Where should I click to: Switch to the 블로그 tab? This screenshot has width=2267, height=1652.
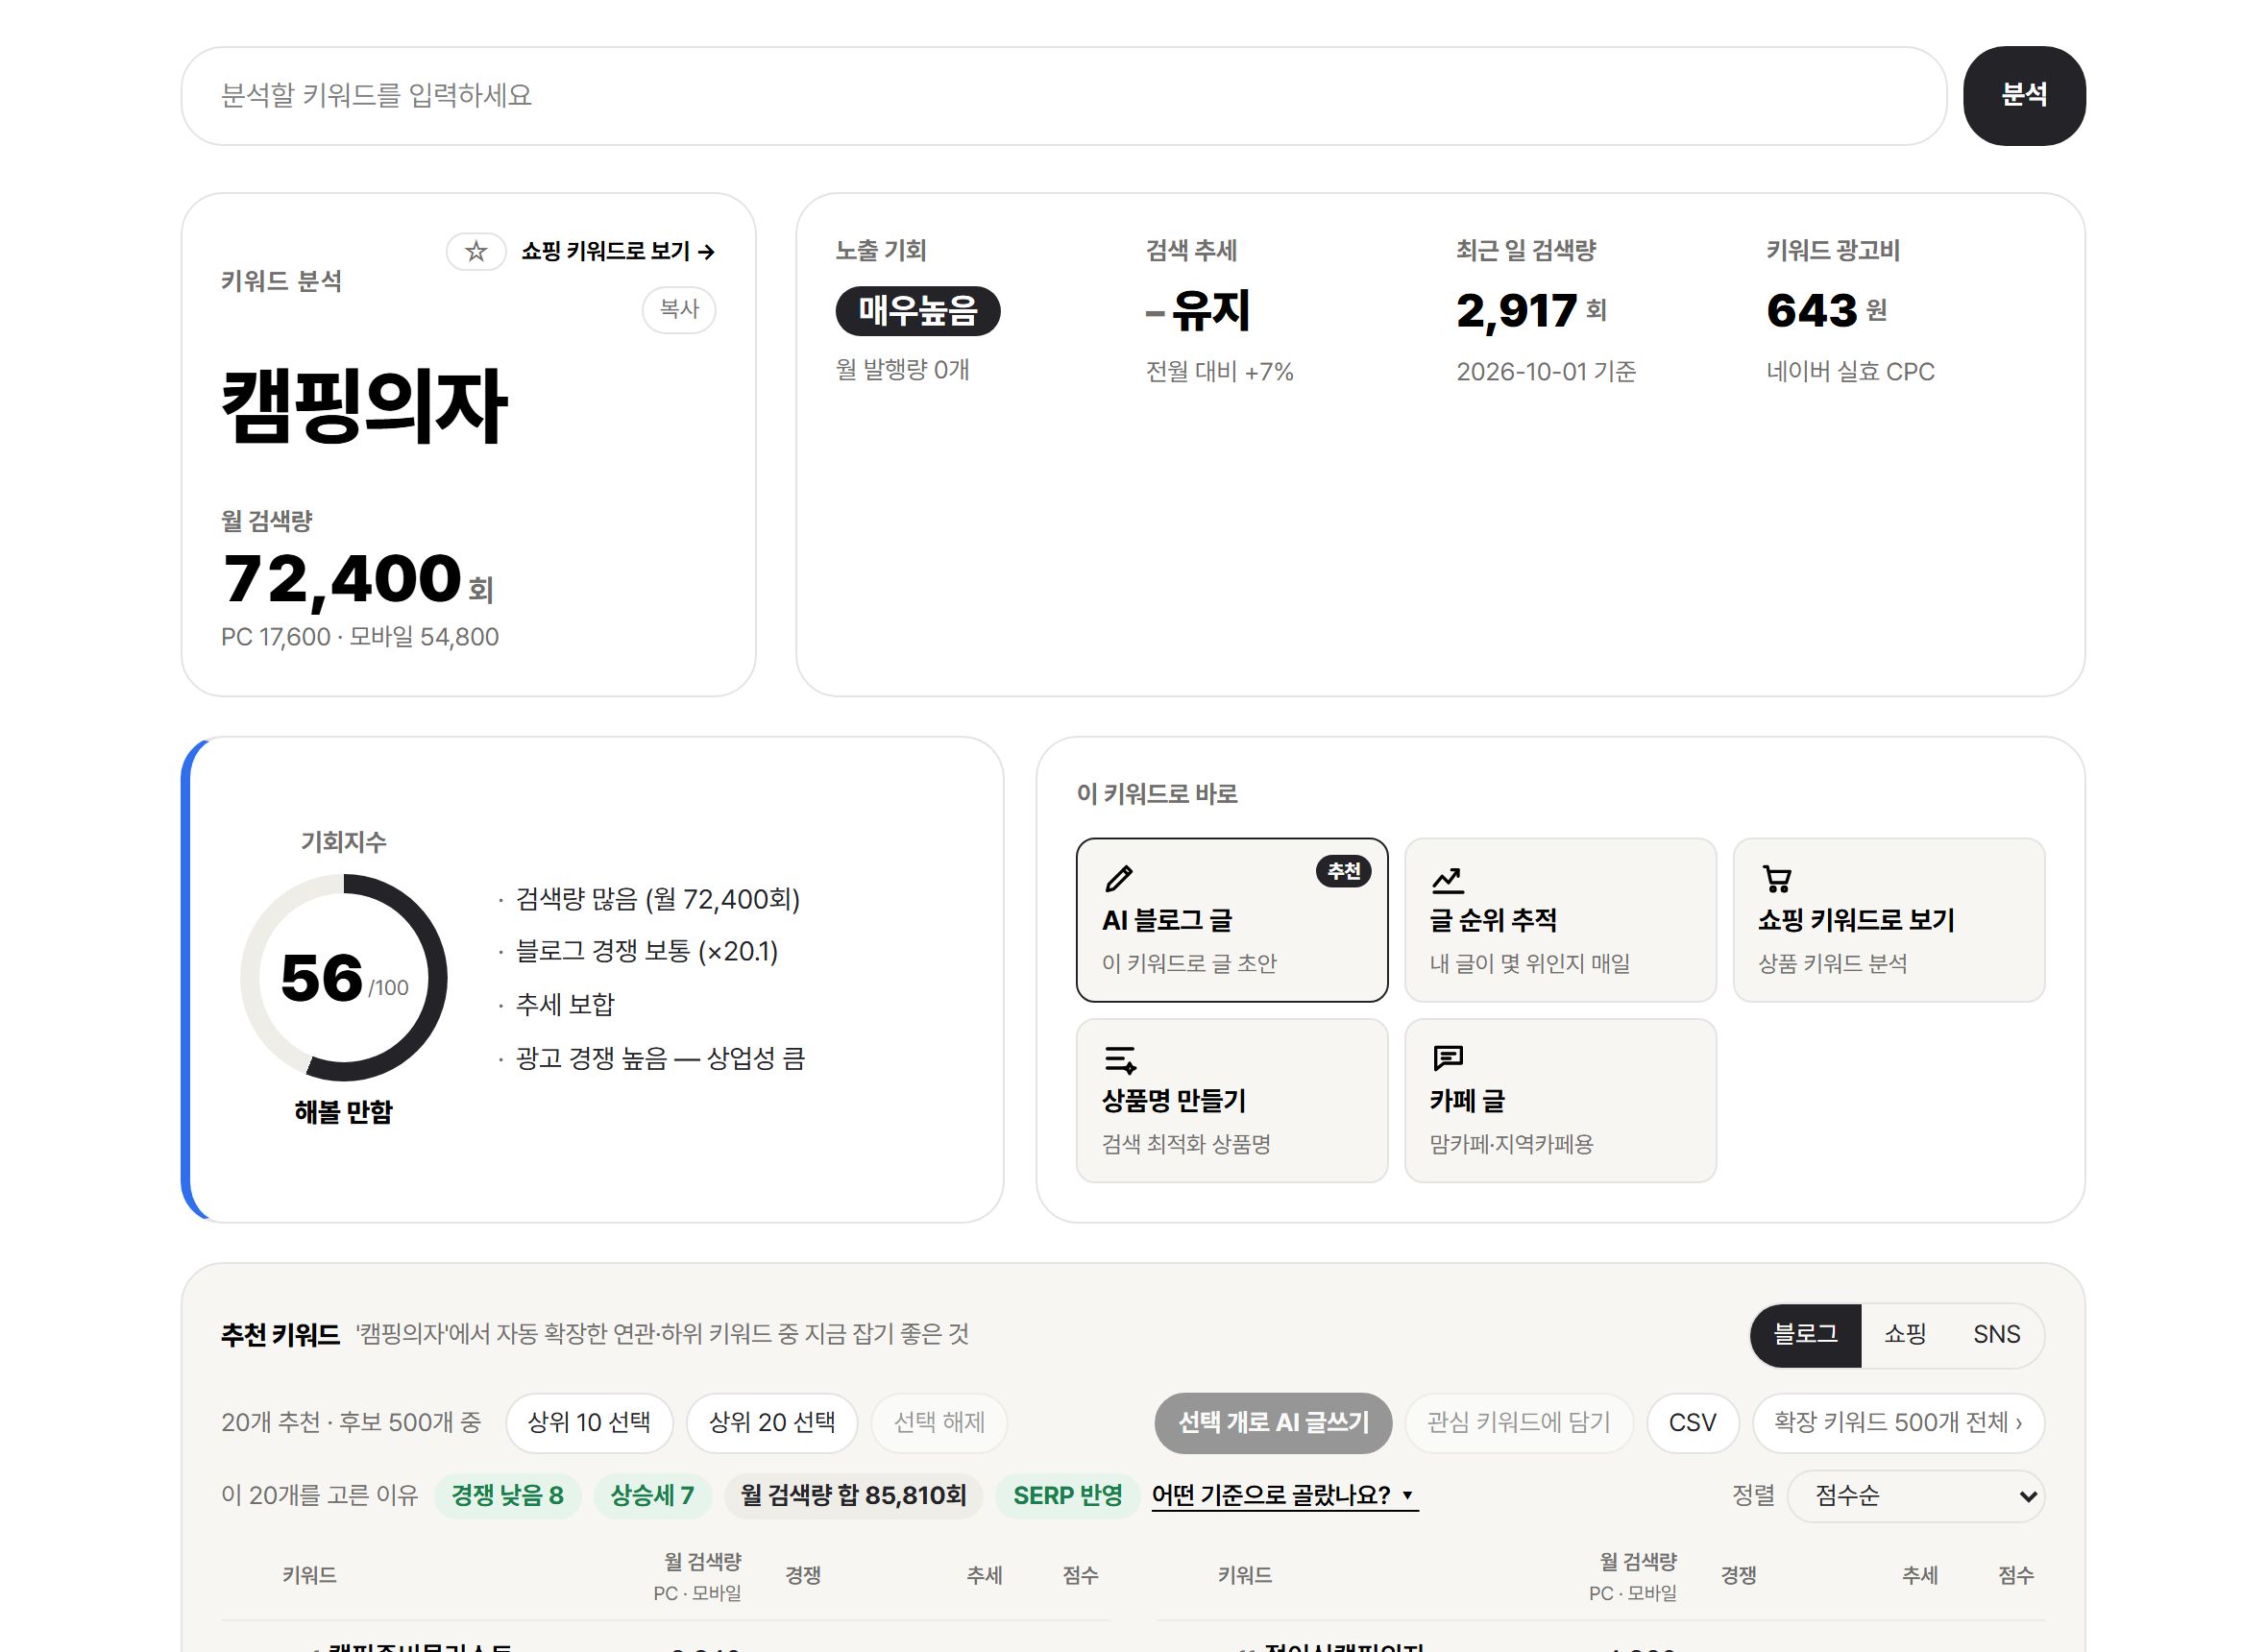1805,1334
